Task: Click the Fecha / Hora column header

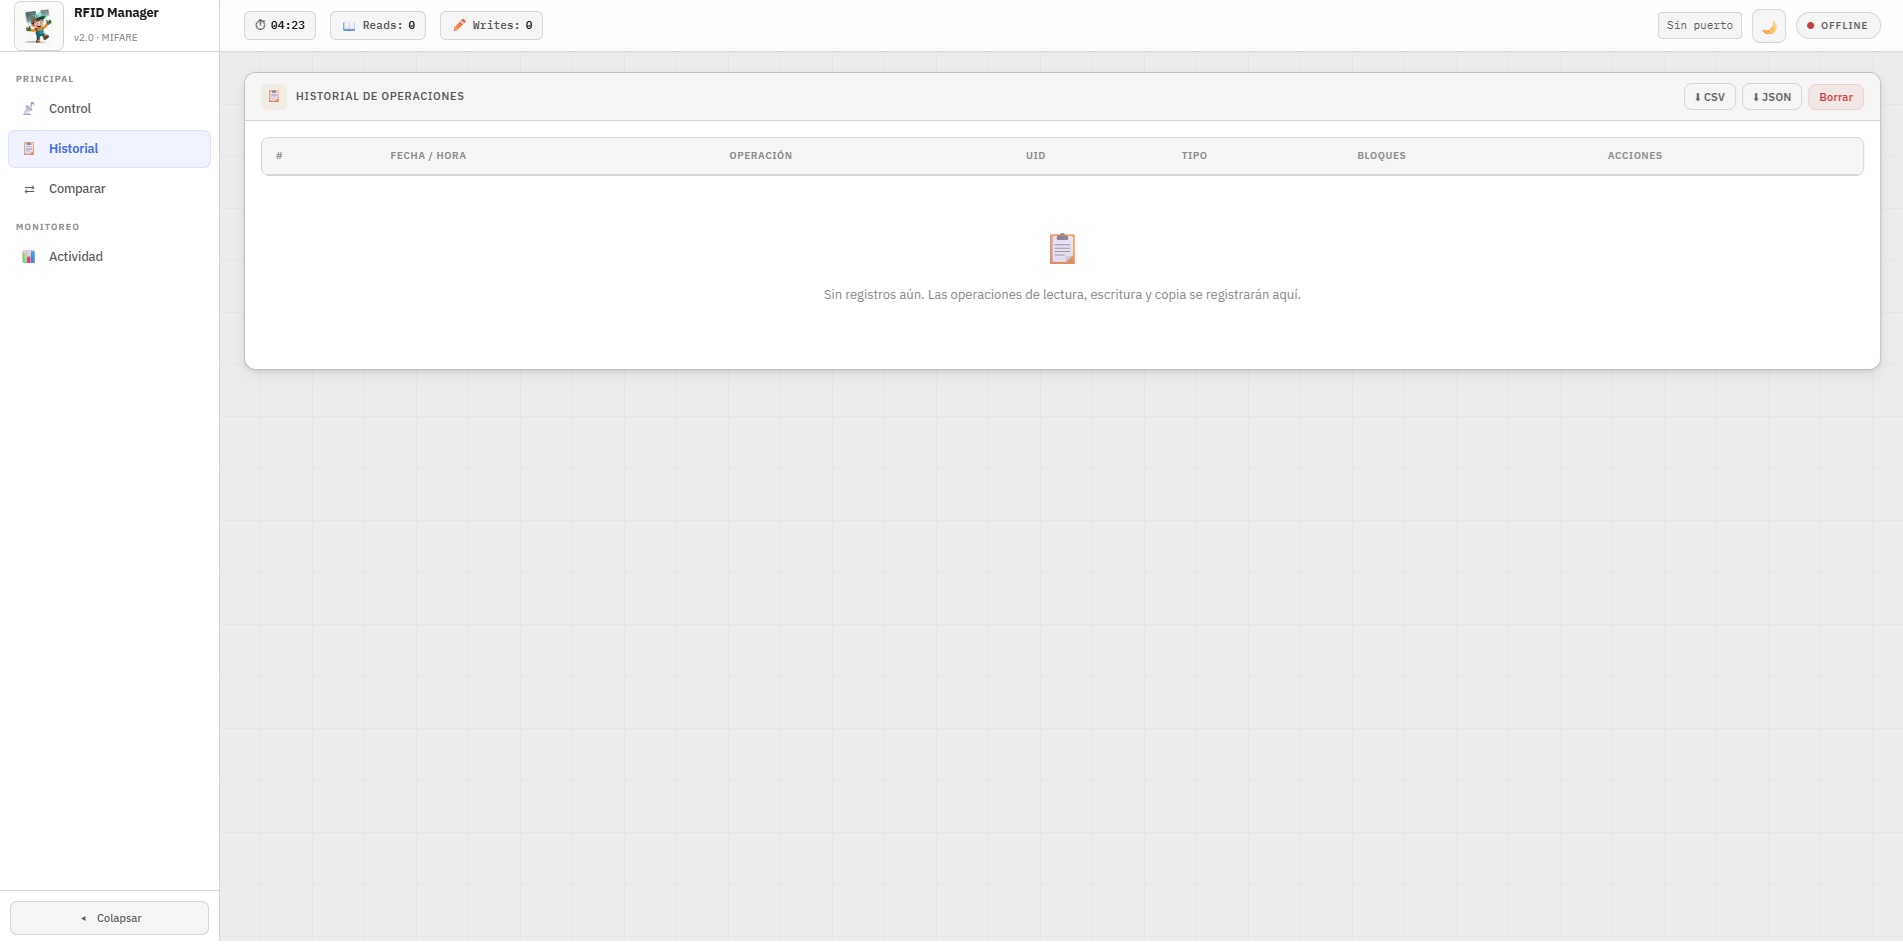Action: pos(428,155)
